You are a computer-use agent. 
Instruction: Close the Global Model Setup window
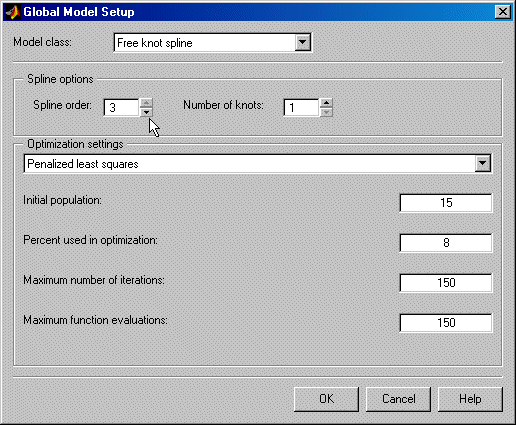tap(502, 12)
